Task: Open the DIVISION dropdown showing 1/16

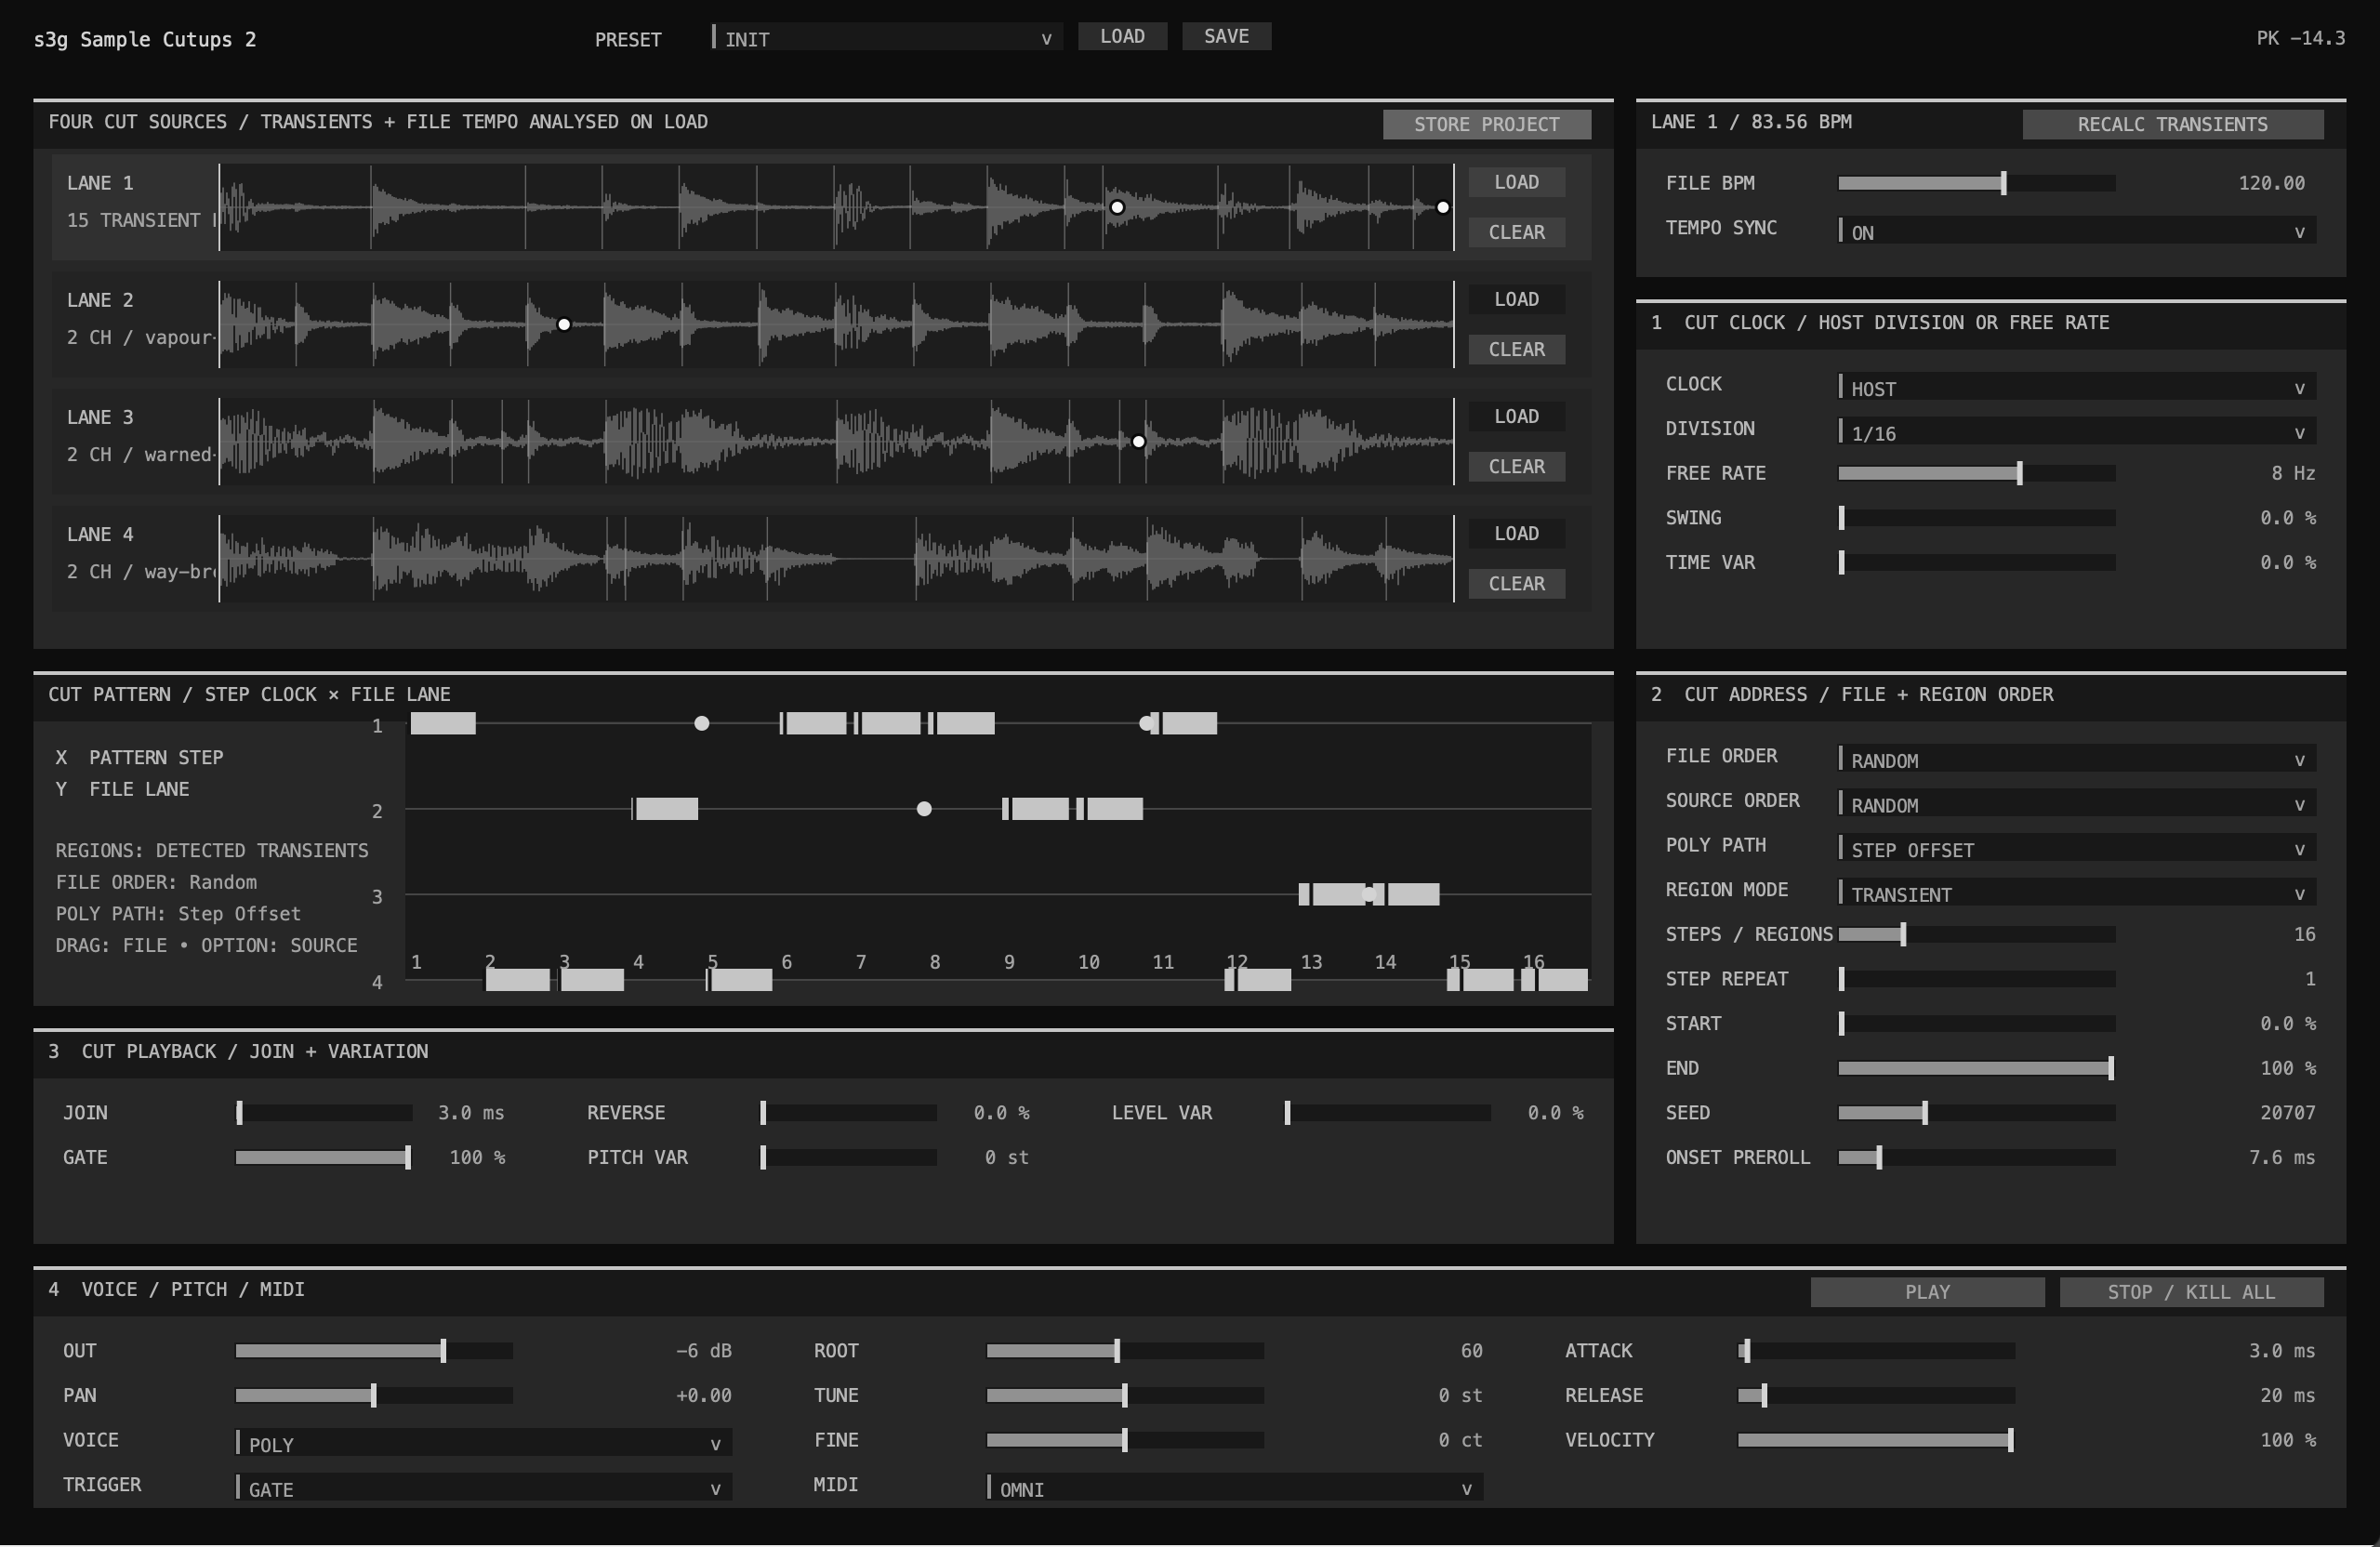Action: 2077,432
